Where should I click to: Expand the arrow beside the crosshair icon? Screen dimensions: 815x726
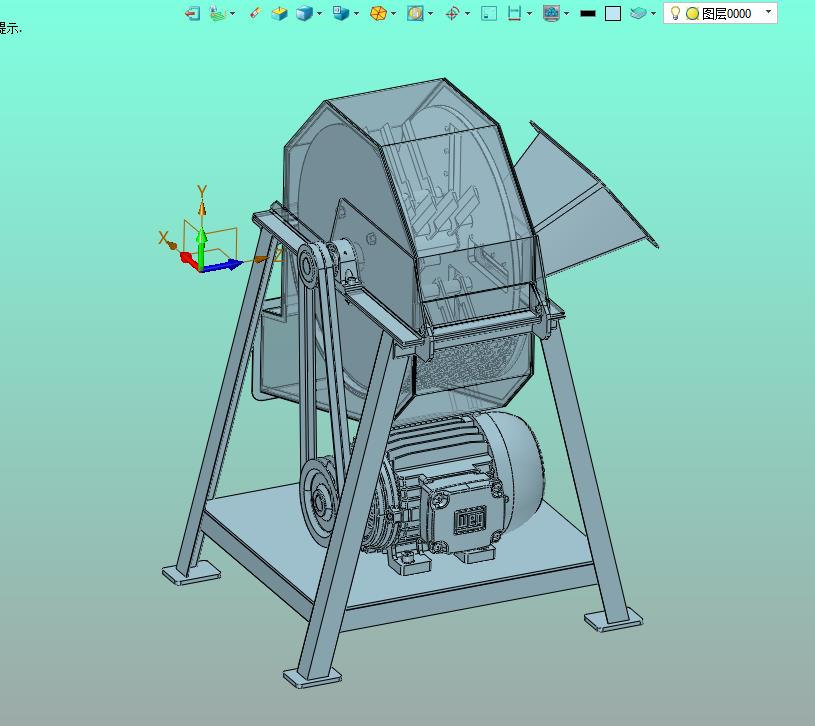(467, 14)
